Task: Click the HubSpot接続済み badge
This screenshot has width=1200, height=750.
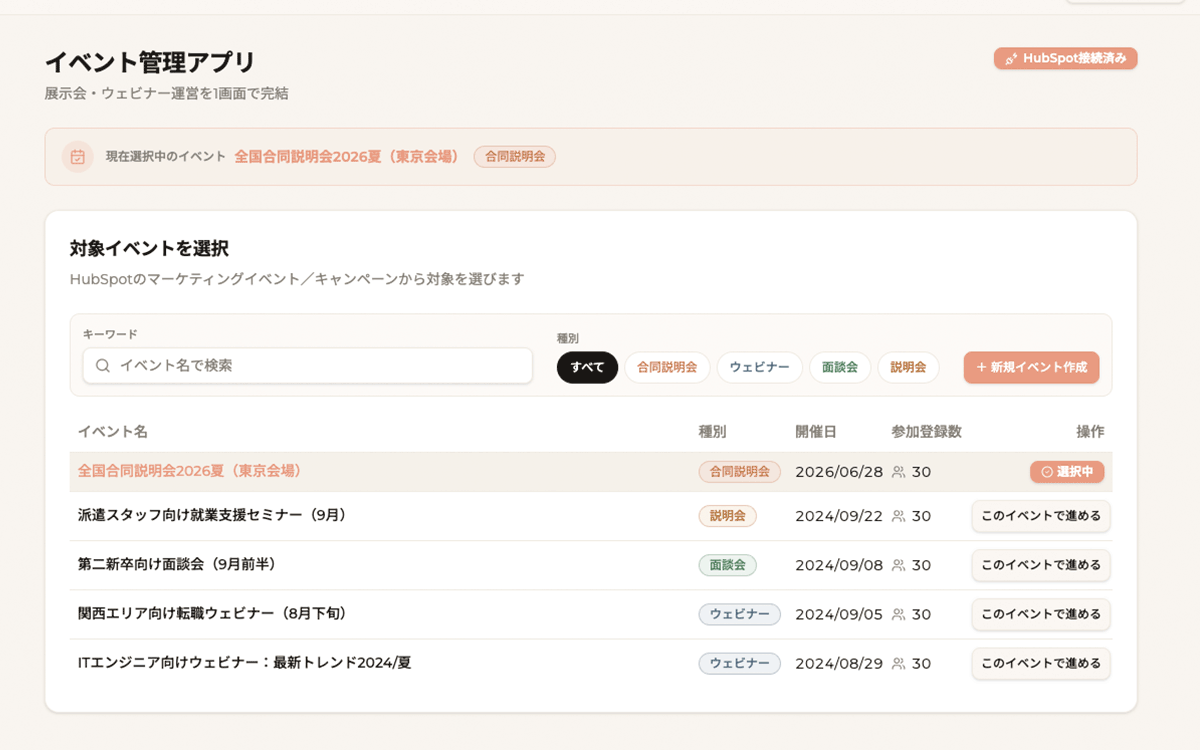Action: pyautogui.click(x=1065, y=58)
